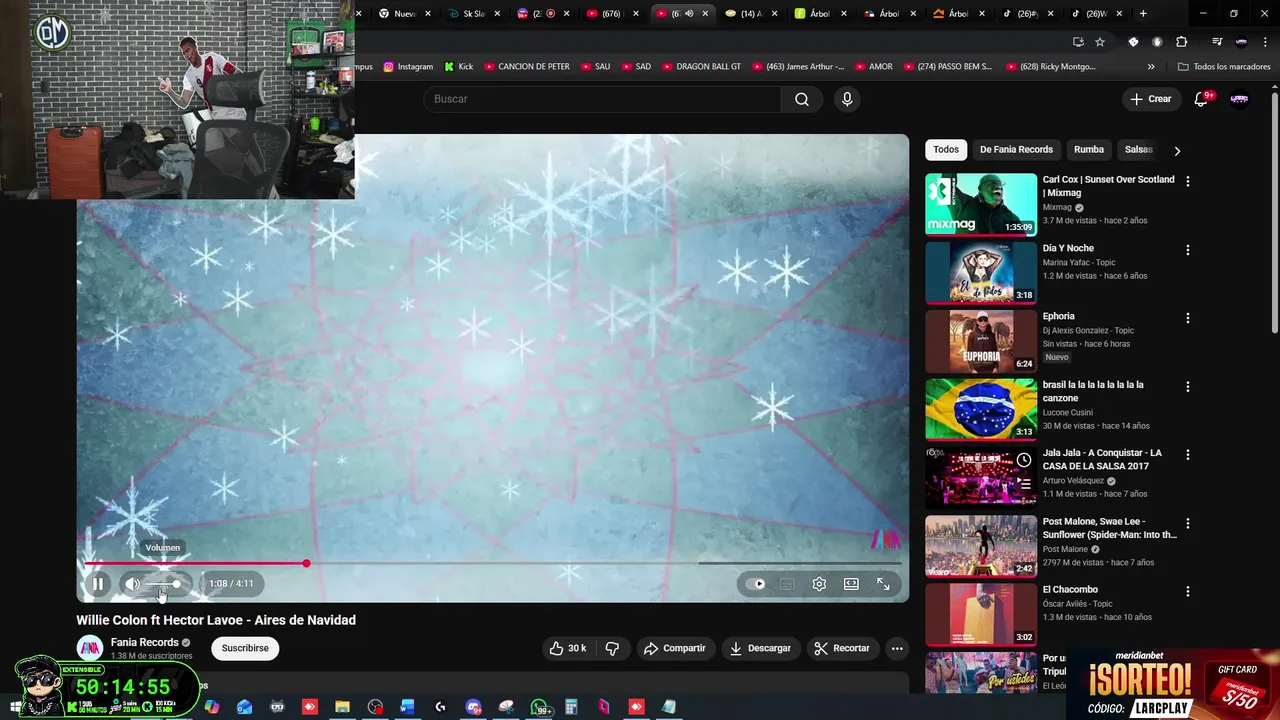
Task: Open options for brasil la la la video
Action: tap(1188, 386)
